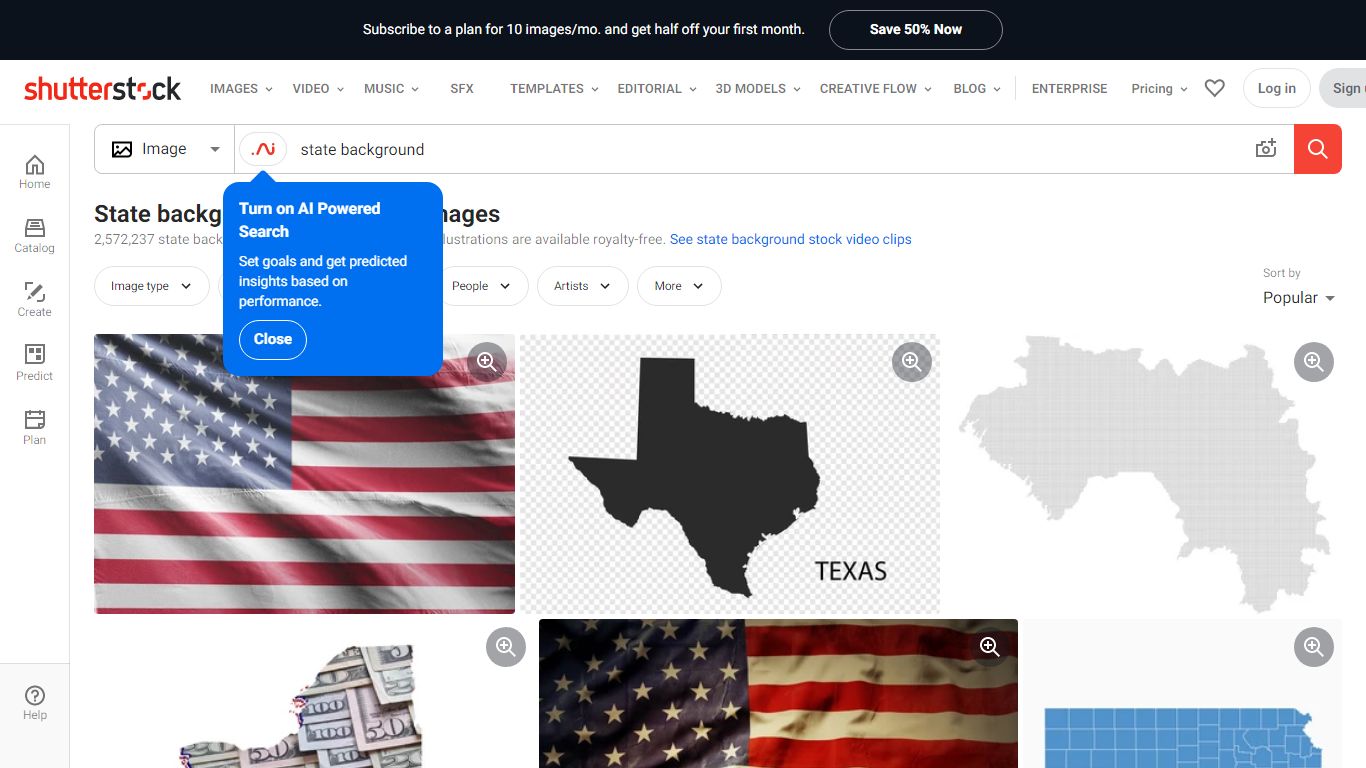This screenshot has width=1366, height=768.
Task: Open the state background stock video clips link
Action: [x=790, y=239]
